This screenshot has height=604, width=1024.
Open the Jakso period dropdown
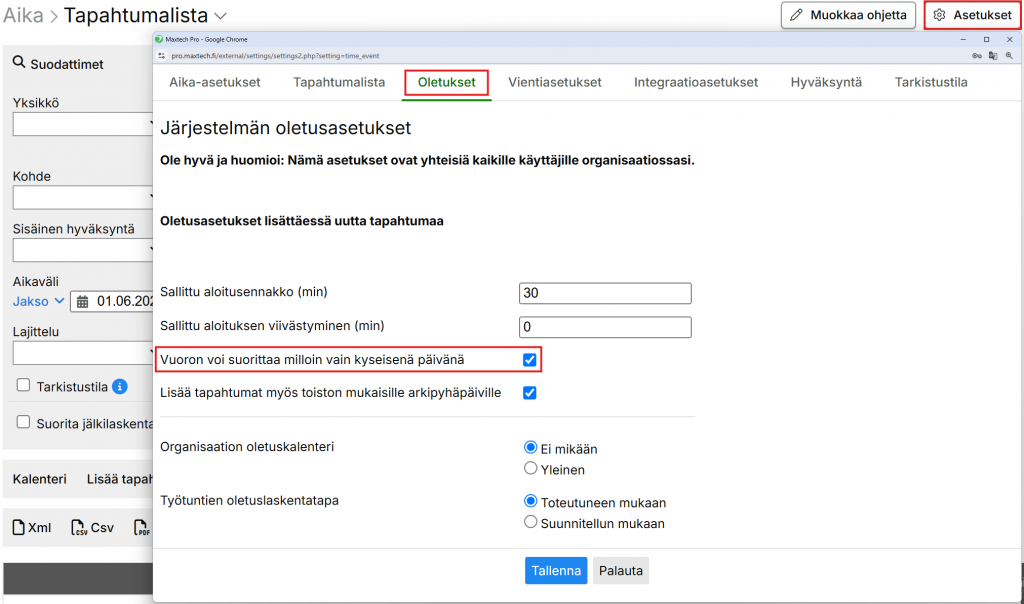pos(39,301)
